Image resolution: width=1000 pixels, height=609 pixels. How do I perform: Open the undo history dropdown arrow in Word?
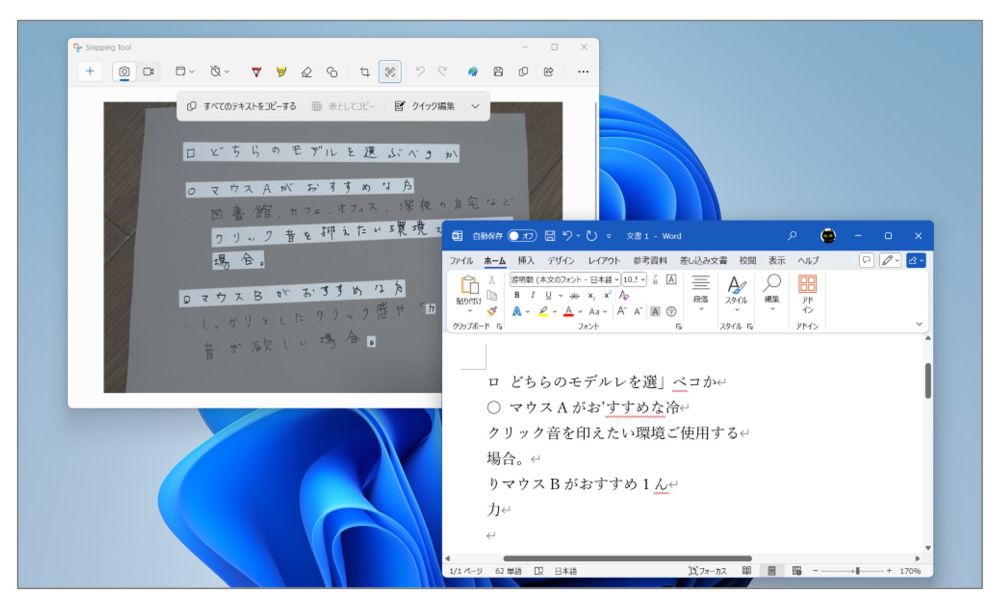pos(578,236)
